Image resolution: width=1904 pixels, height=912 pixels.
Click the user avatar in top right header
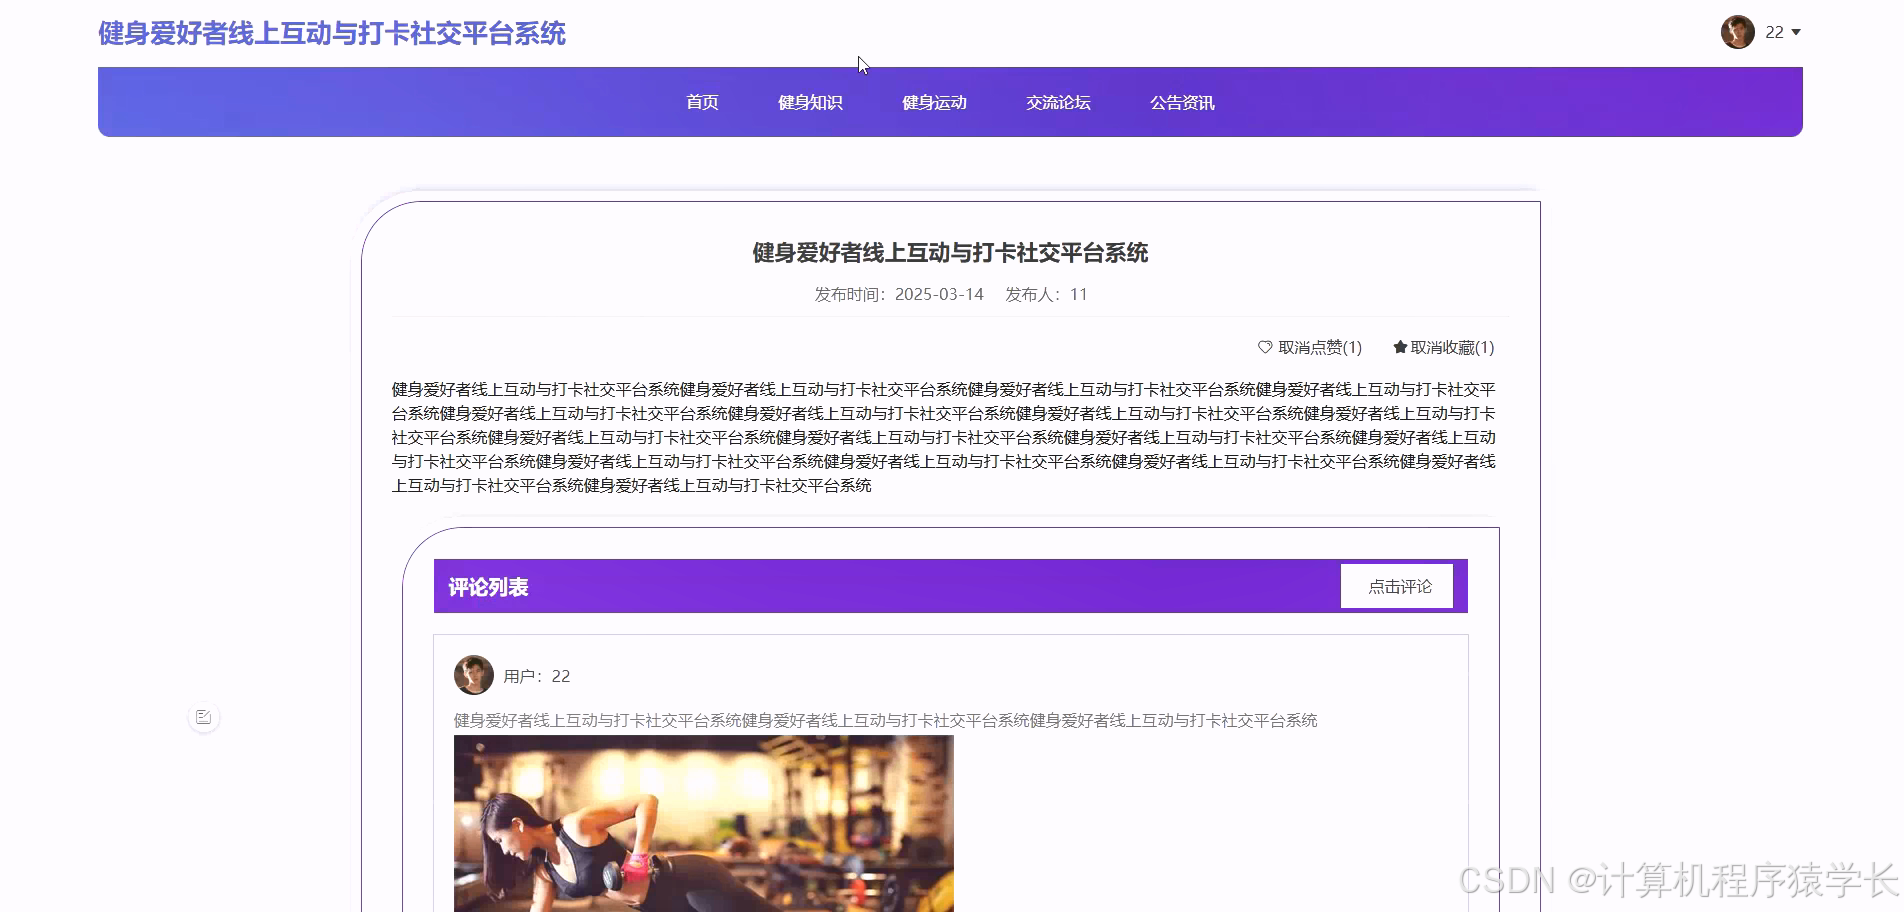pyautogui.click(x=1738, y=32)
